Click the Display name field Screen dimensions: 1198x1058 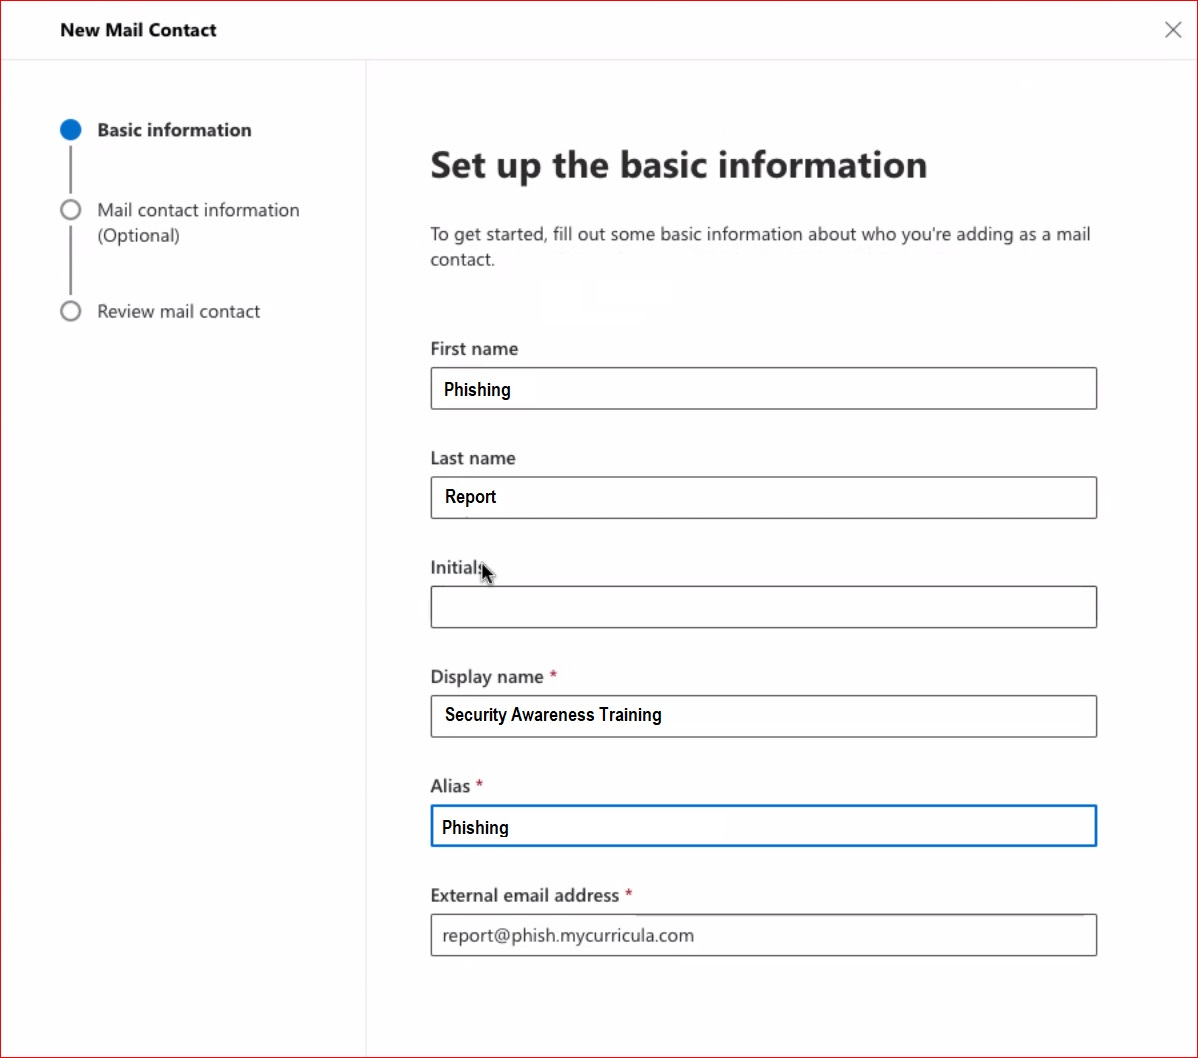pos(763,716)
